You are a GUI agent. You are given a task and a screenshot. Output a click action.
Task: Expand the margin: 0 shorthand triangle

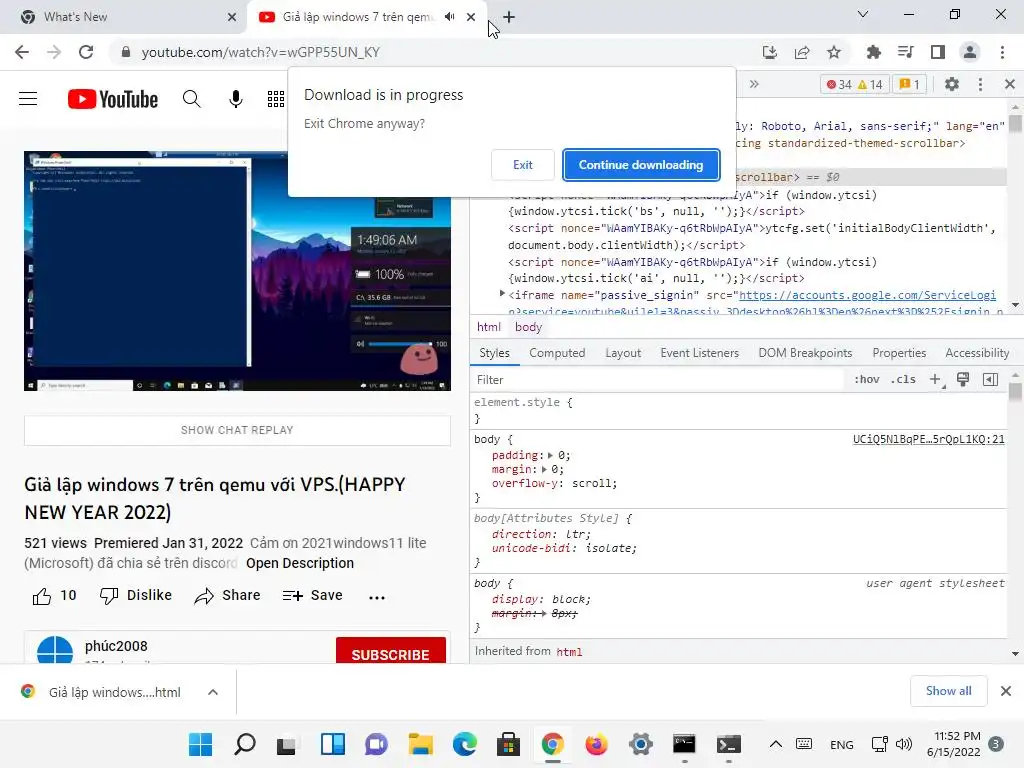543,470
